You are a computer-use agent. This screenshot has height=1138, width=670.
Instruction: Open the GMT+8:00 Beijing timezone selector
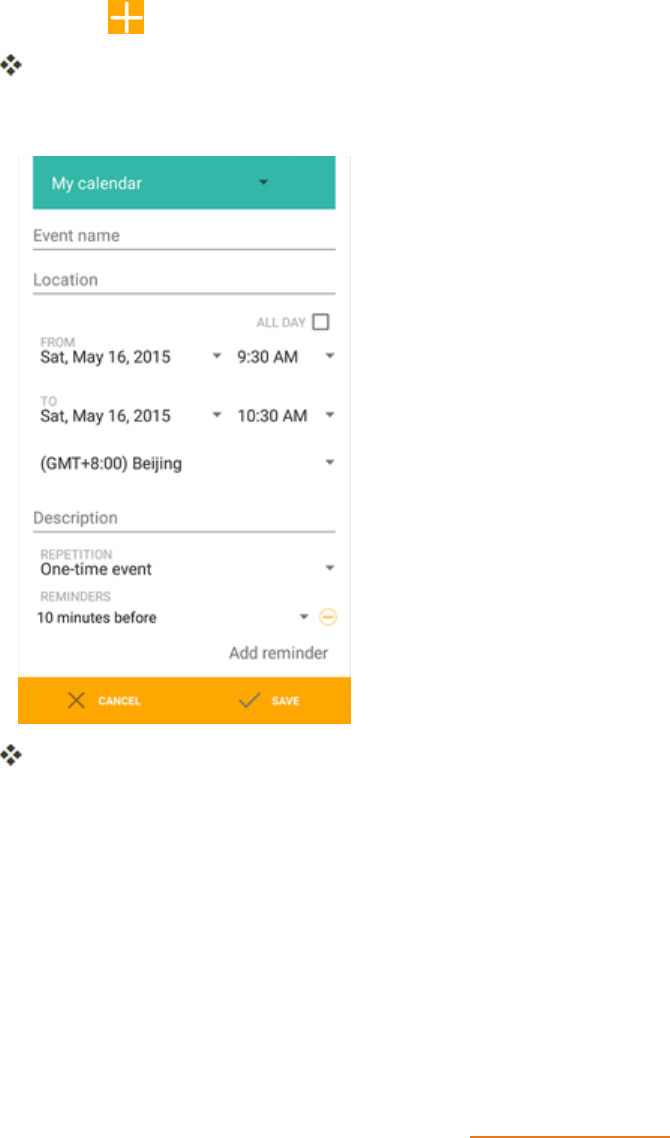[x=185, y=463]
